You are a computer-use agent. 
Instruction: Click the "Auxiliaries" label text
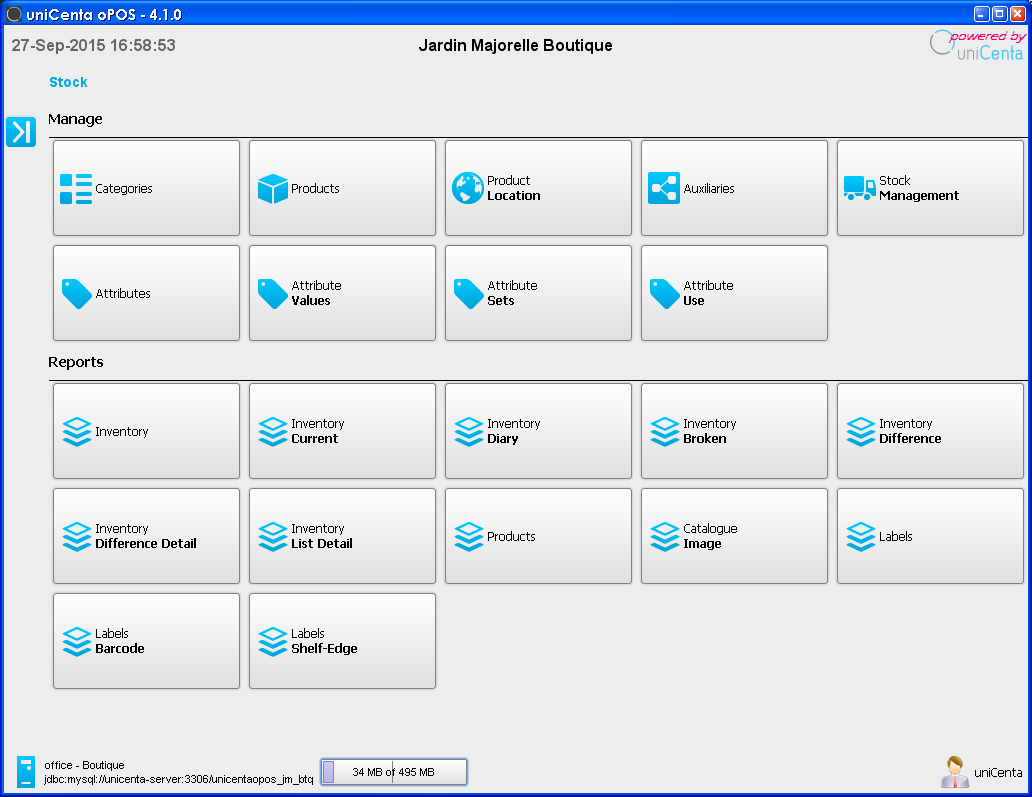pyautogui.click(x=709, y=189)
